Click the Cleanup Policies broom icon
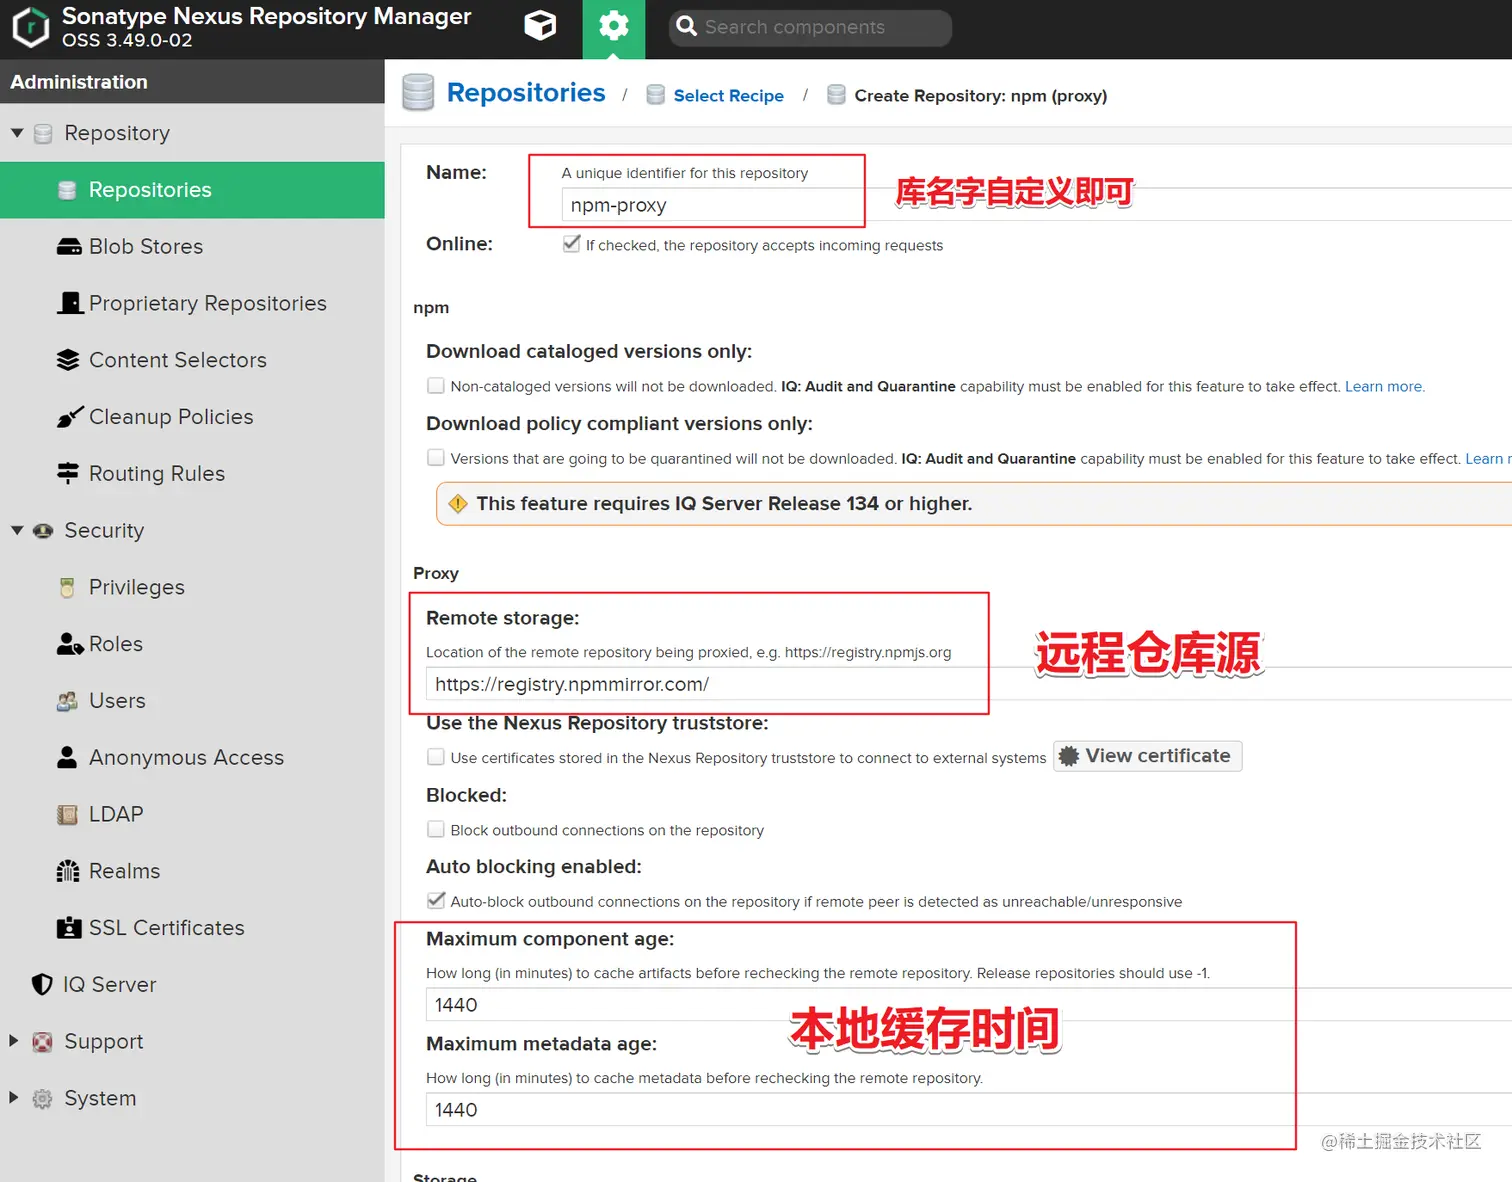Screen dimensions: 1512x1182 pyautogui.click(x=69, y=417)
